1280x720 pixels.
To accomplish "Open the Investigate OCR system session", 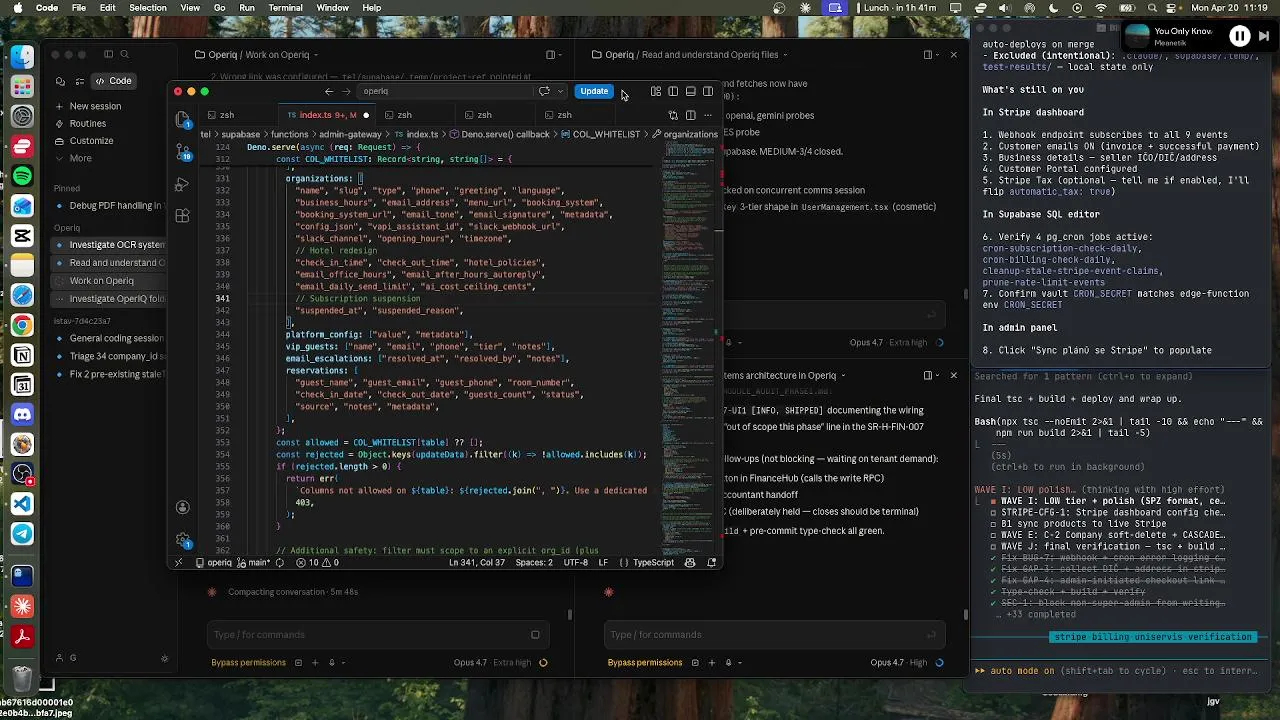I will 110,245.
